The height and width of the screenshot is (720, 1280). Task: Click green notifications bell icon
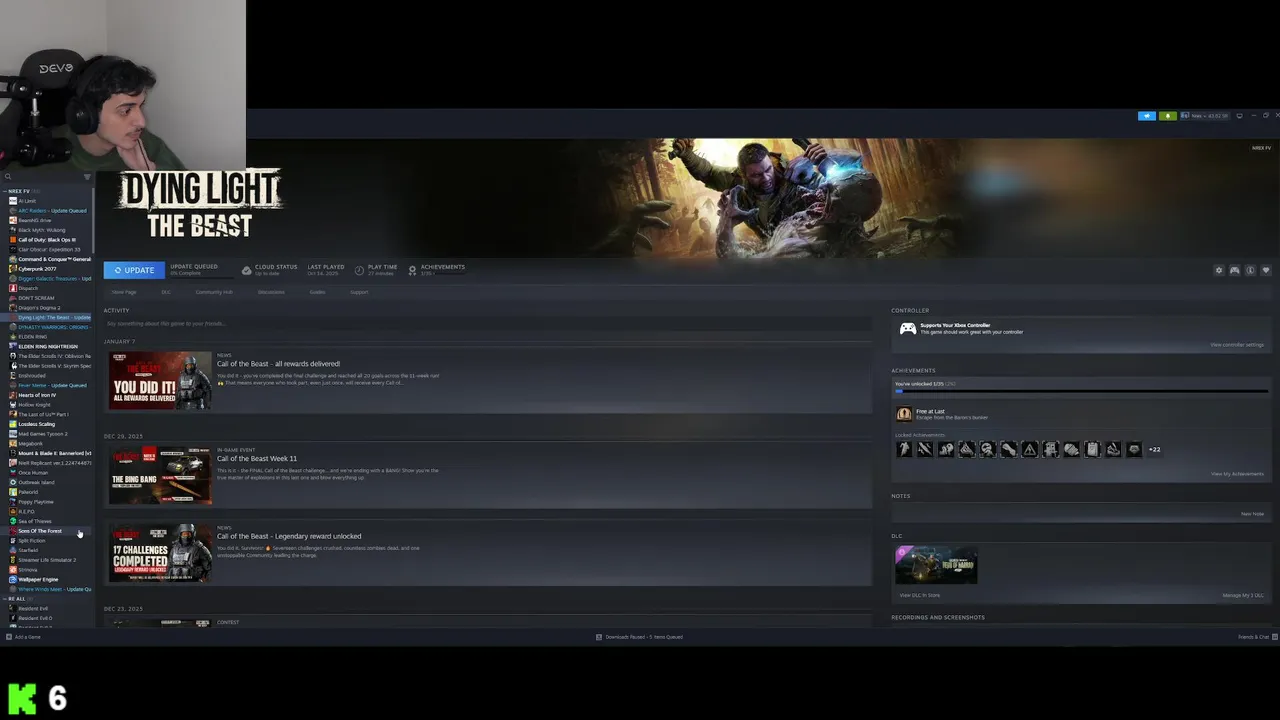1167,116
